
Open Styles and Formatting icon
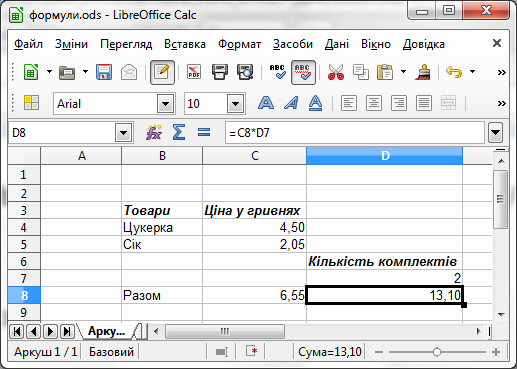[31, 103]
